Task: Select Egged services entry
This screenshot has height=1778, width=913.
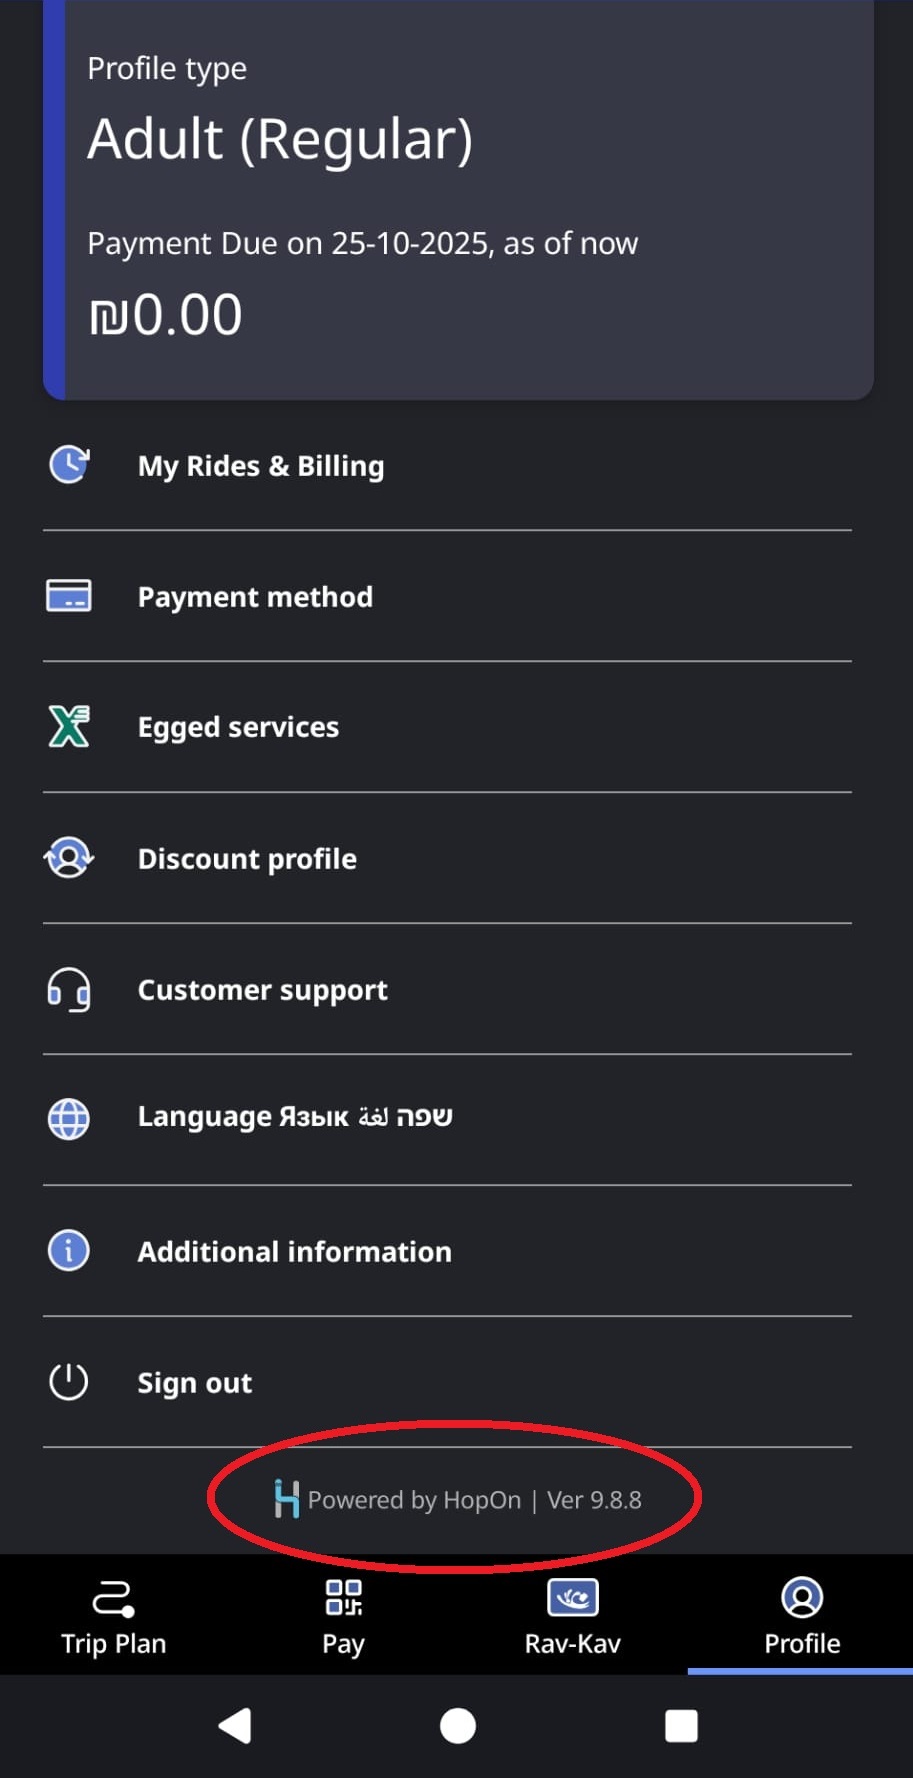Action: pos(238,727)
